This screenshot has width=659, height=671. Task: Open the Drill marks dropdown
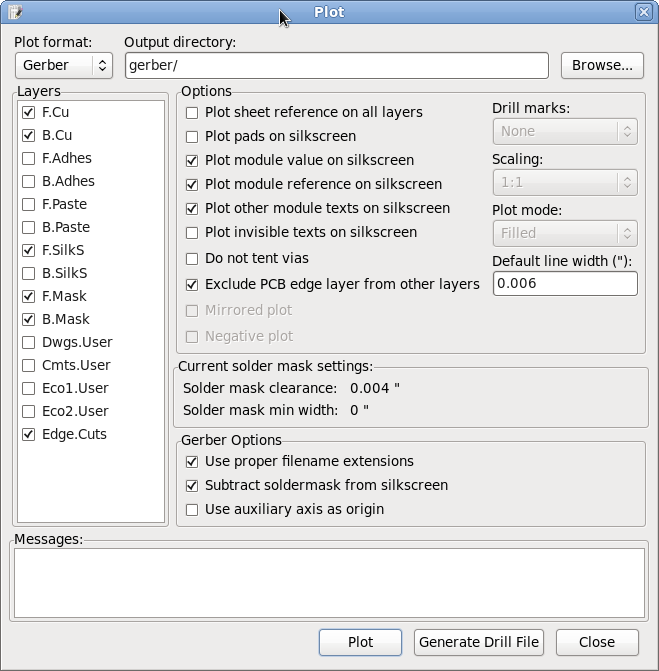(565, 131)
